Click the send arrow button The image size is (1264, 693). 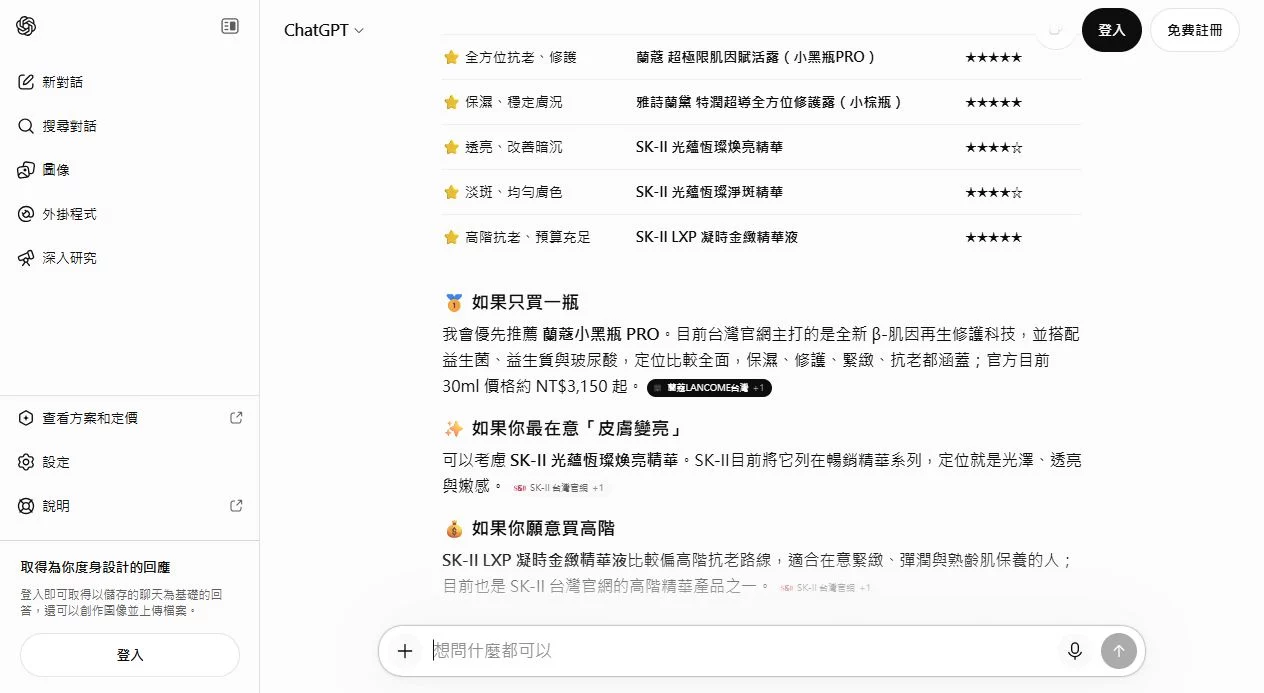click(1119, 651)
